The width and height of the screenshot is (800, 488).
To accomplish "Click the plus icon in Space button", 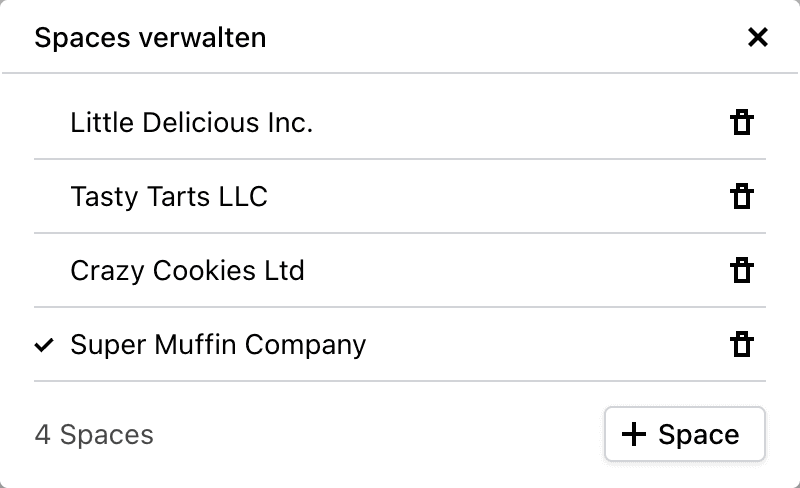I will pyautogui.click(x=634, y=434).
